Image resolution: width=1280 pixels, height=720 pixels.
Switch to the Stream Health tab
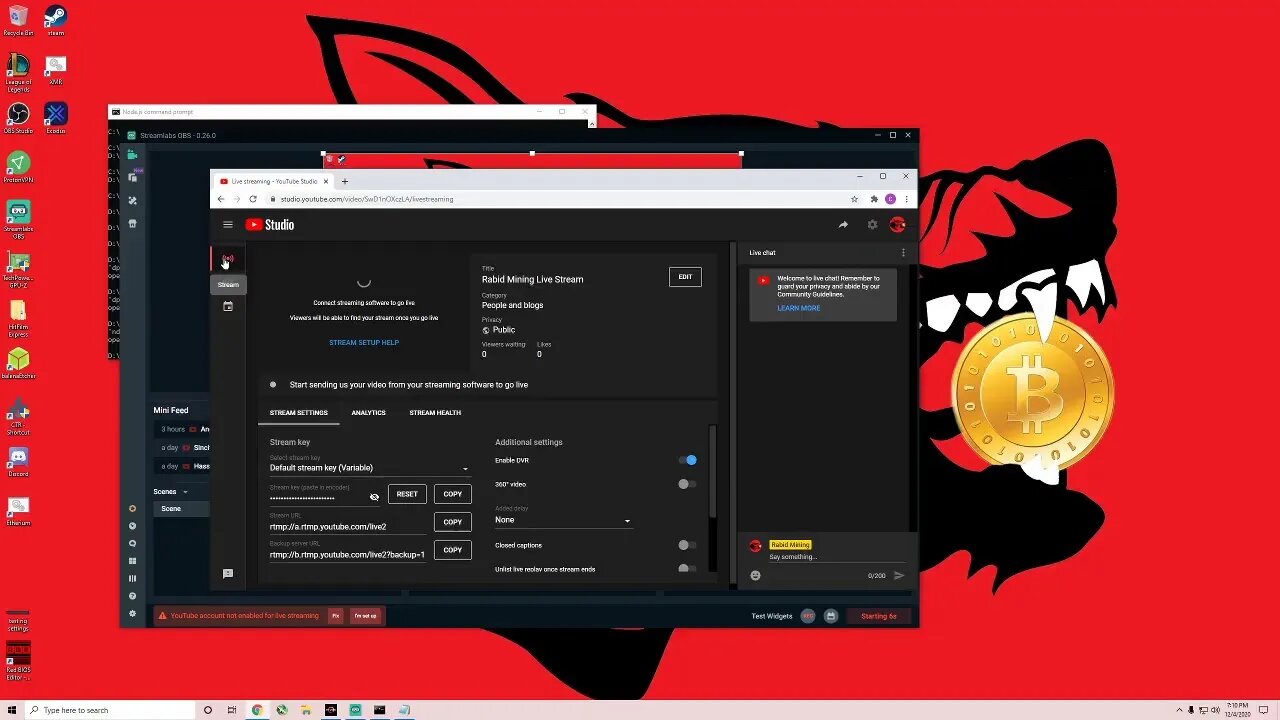click(x=435, y=413)
